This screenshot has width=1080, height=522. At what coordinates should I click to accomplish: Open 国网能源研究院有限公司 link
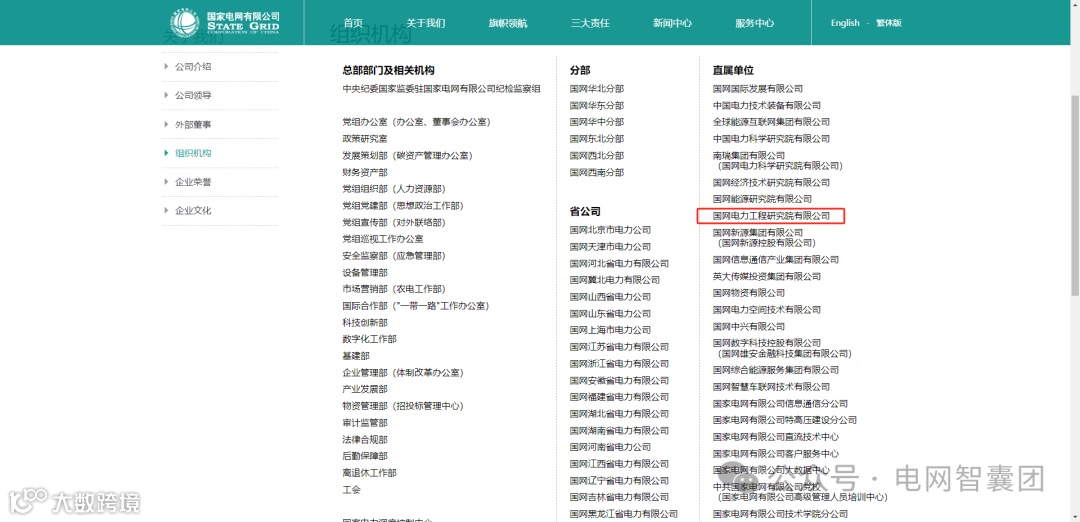[x=762, y=199]
